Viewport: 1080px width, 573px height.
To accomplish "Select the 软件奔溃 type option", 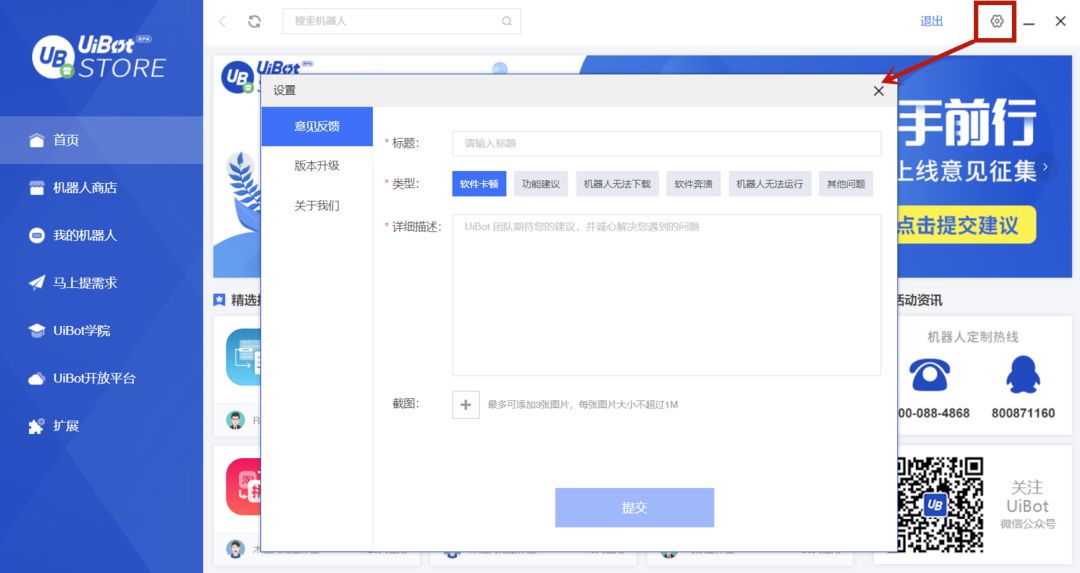I will click(x=694, y=184).
